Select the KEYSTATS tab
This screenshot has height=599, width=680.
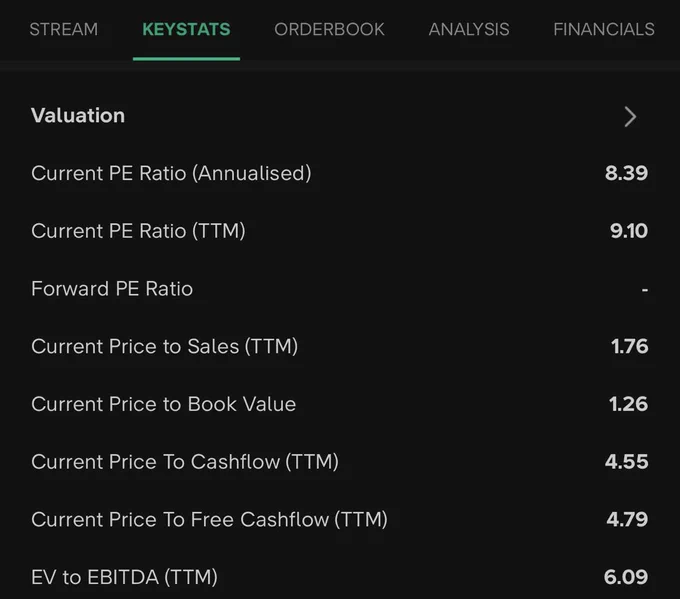tap(186, 29)
